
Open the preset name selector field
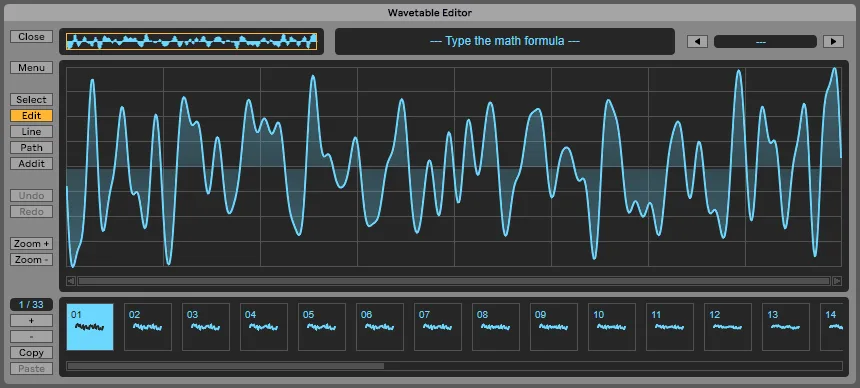coord(765,42)
